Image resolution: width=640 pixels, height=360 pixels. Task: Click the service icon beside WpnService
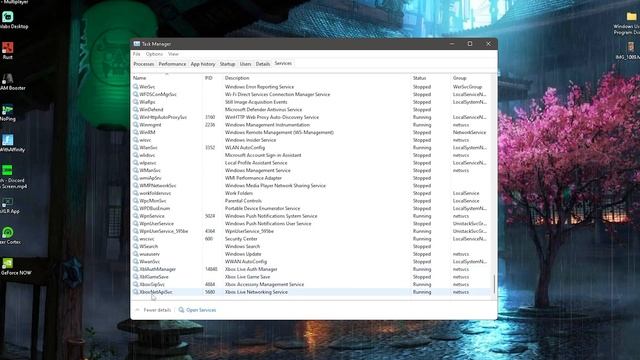point(136,216)
